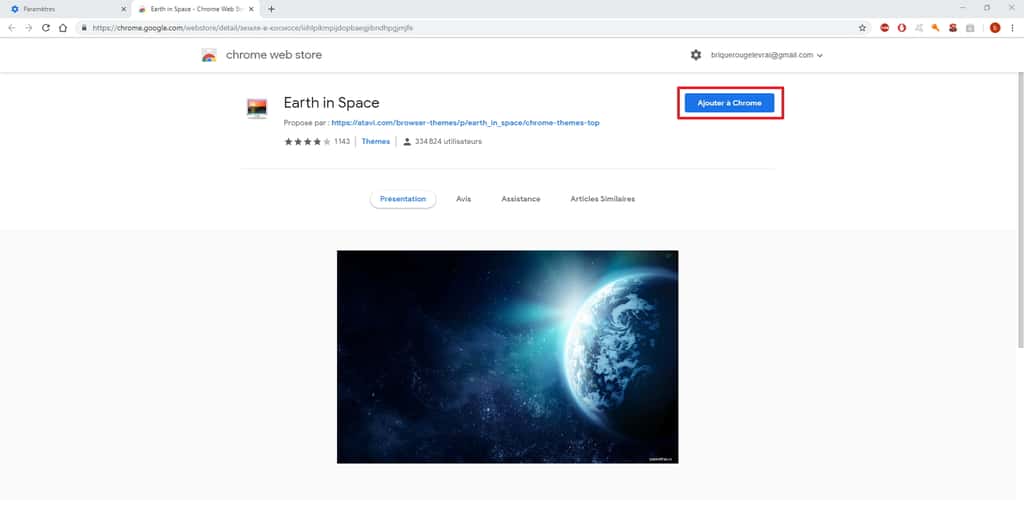
Task: Bookmark this page with the star
Action: (x=862, y=28)
